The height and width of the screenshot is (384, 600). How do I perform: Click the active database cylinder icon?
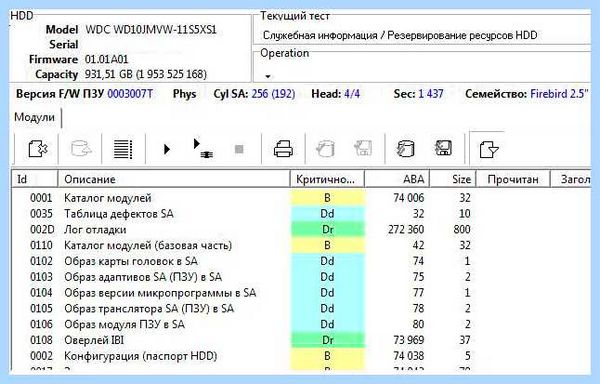pyautogui.click(x=405, y=148)
